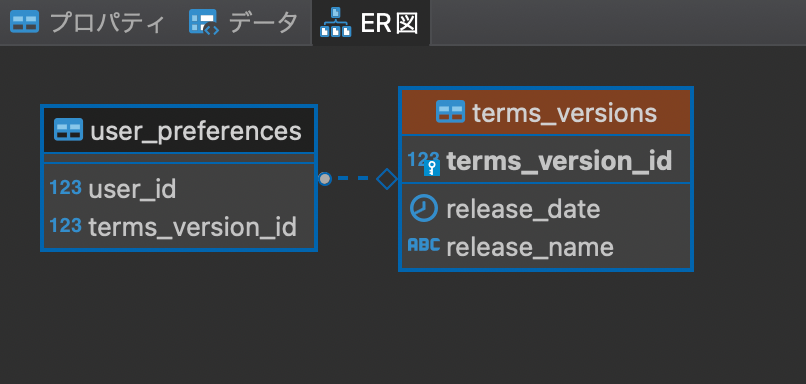Select the dashed relationship connector line
This screenshot has height=384, width=806.
pos(354,178)
